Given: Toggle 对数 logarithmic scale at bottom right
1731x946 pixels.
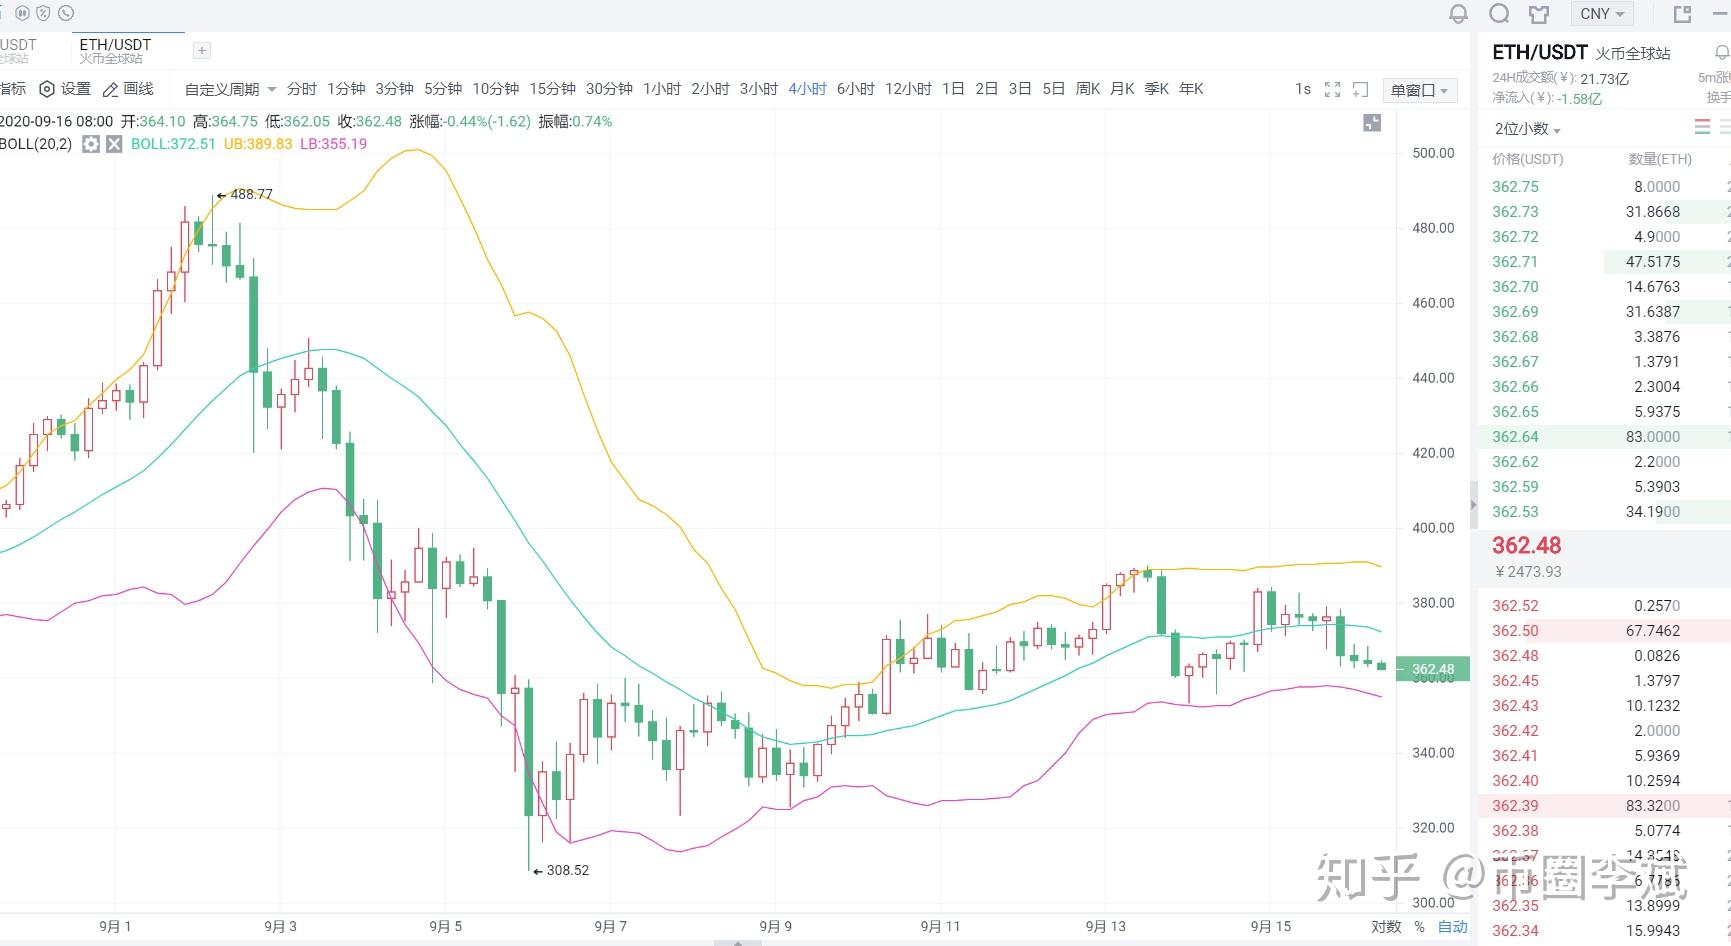Looking at the screenshot, I should click(x=1385, y=926).
